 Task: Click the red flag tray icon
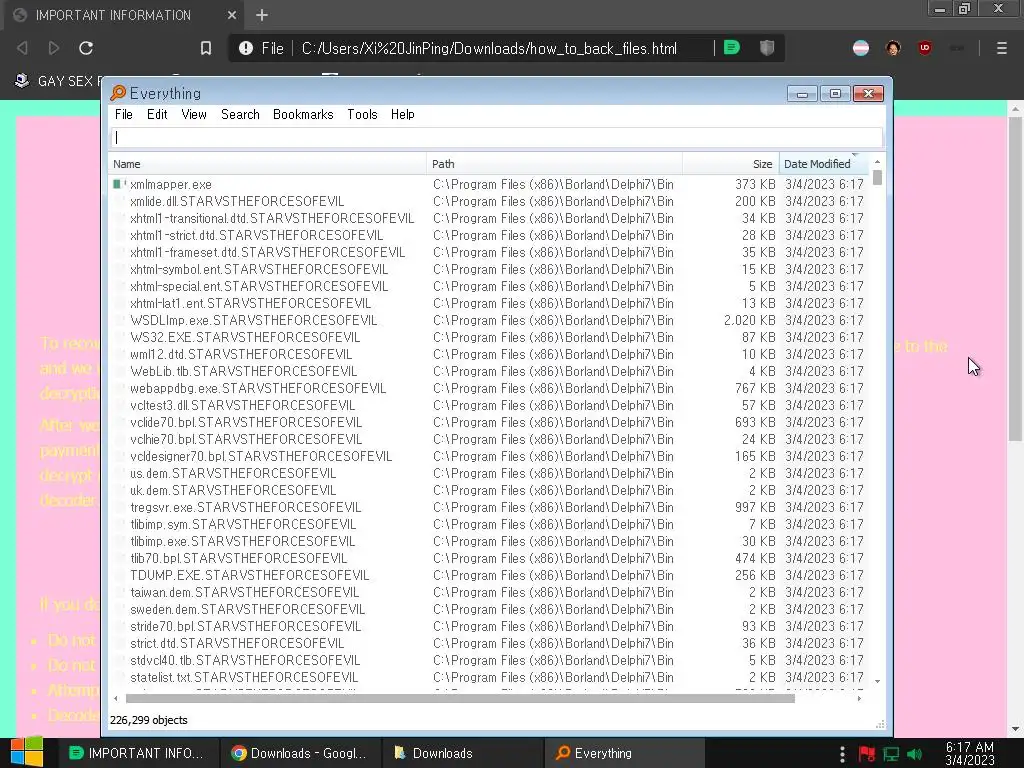(867, 754)
